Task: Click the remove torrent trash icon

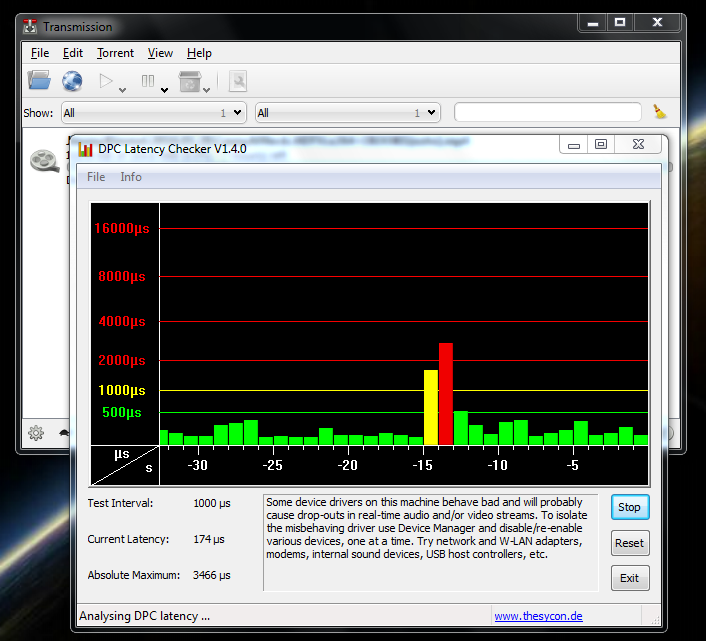Action: (x=190, y=81)
